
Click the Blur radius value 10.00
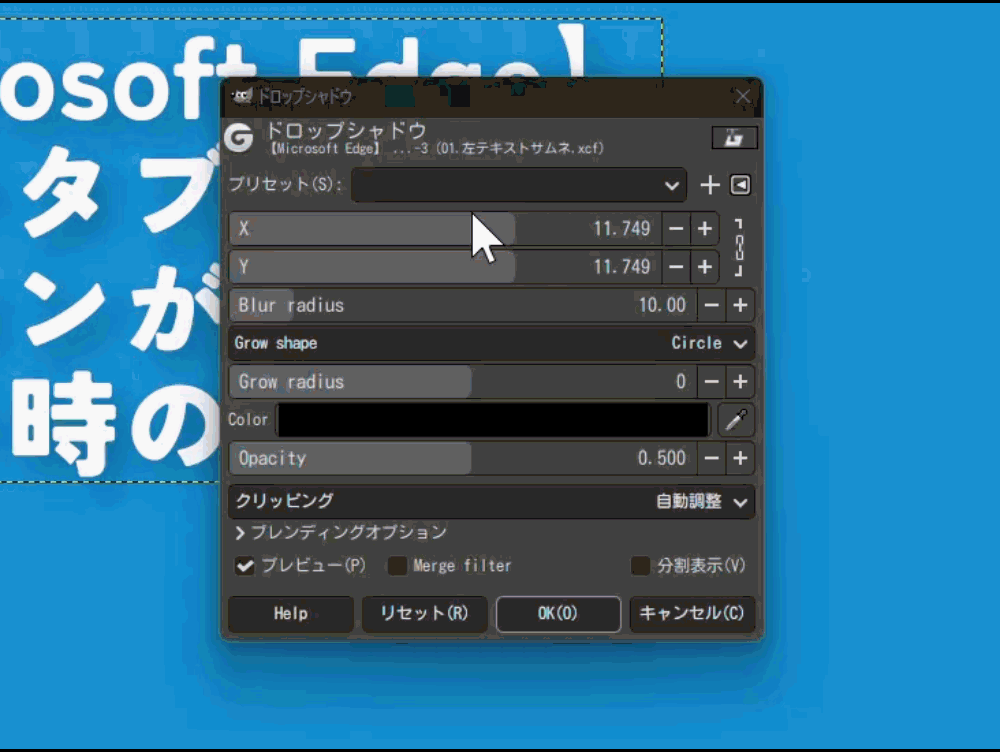pyautogui.click(x=662, y=306)
